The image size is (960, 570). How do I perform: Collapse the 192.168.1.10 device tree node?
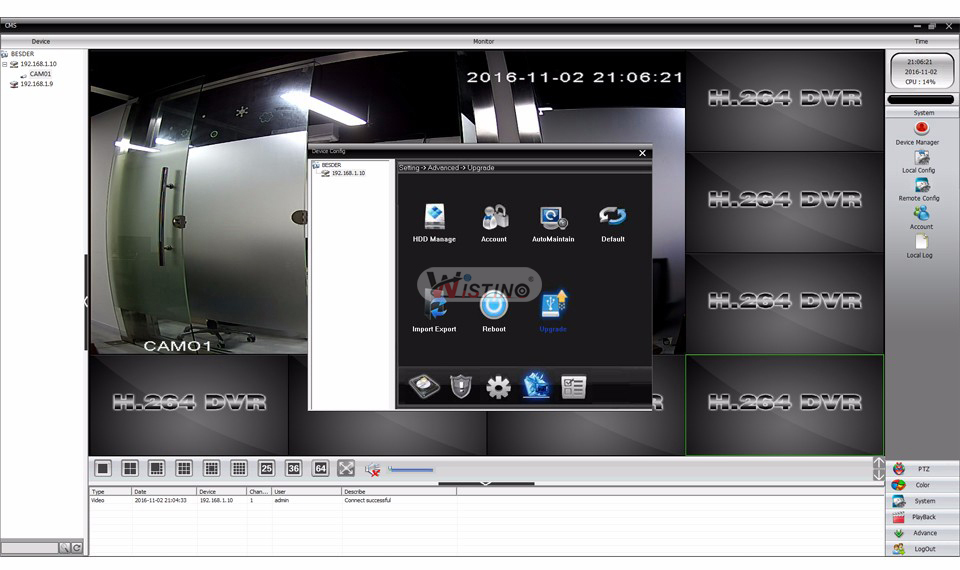5,64
